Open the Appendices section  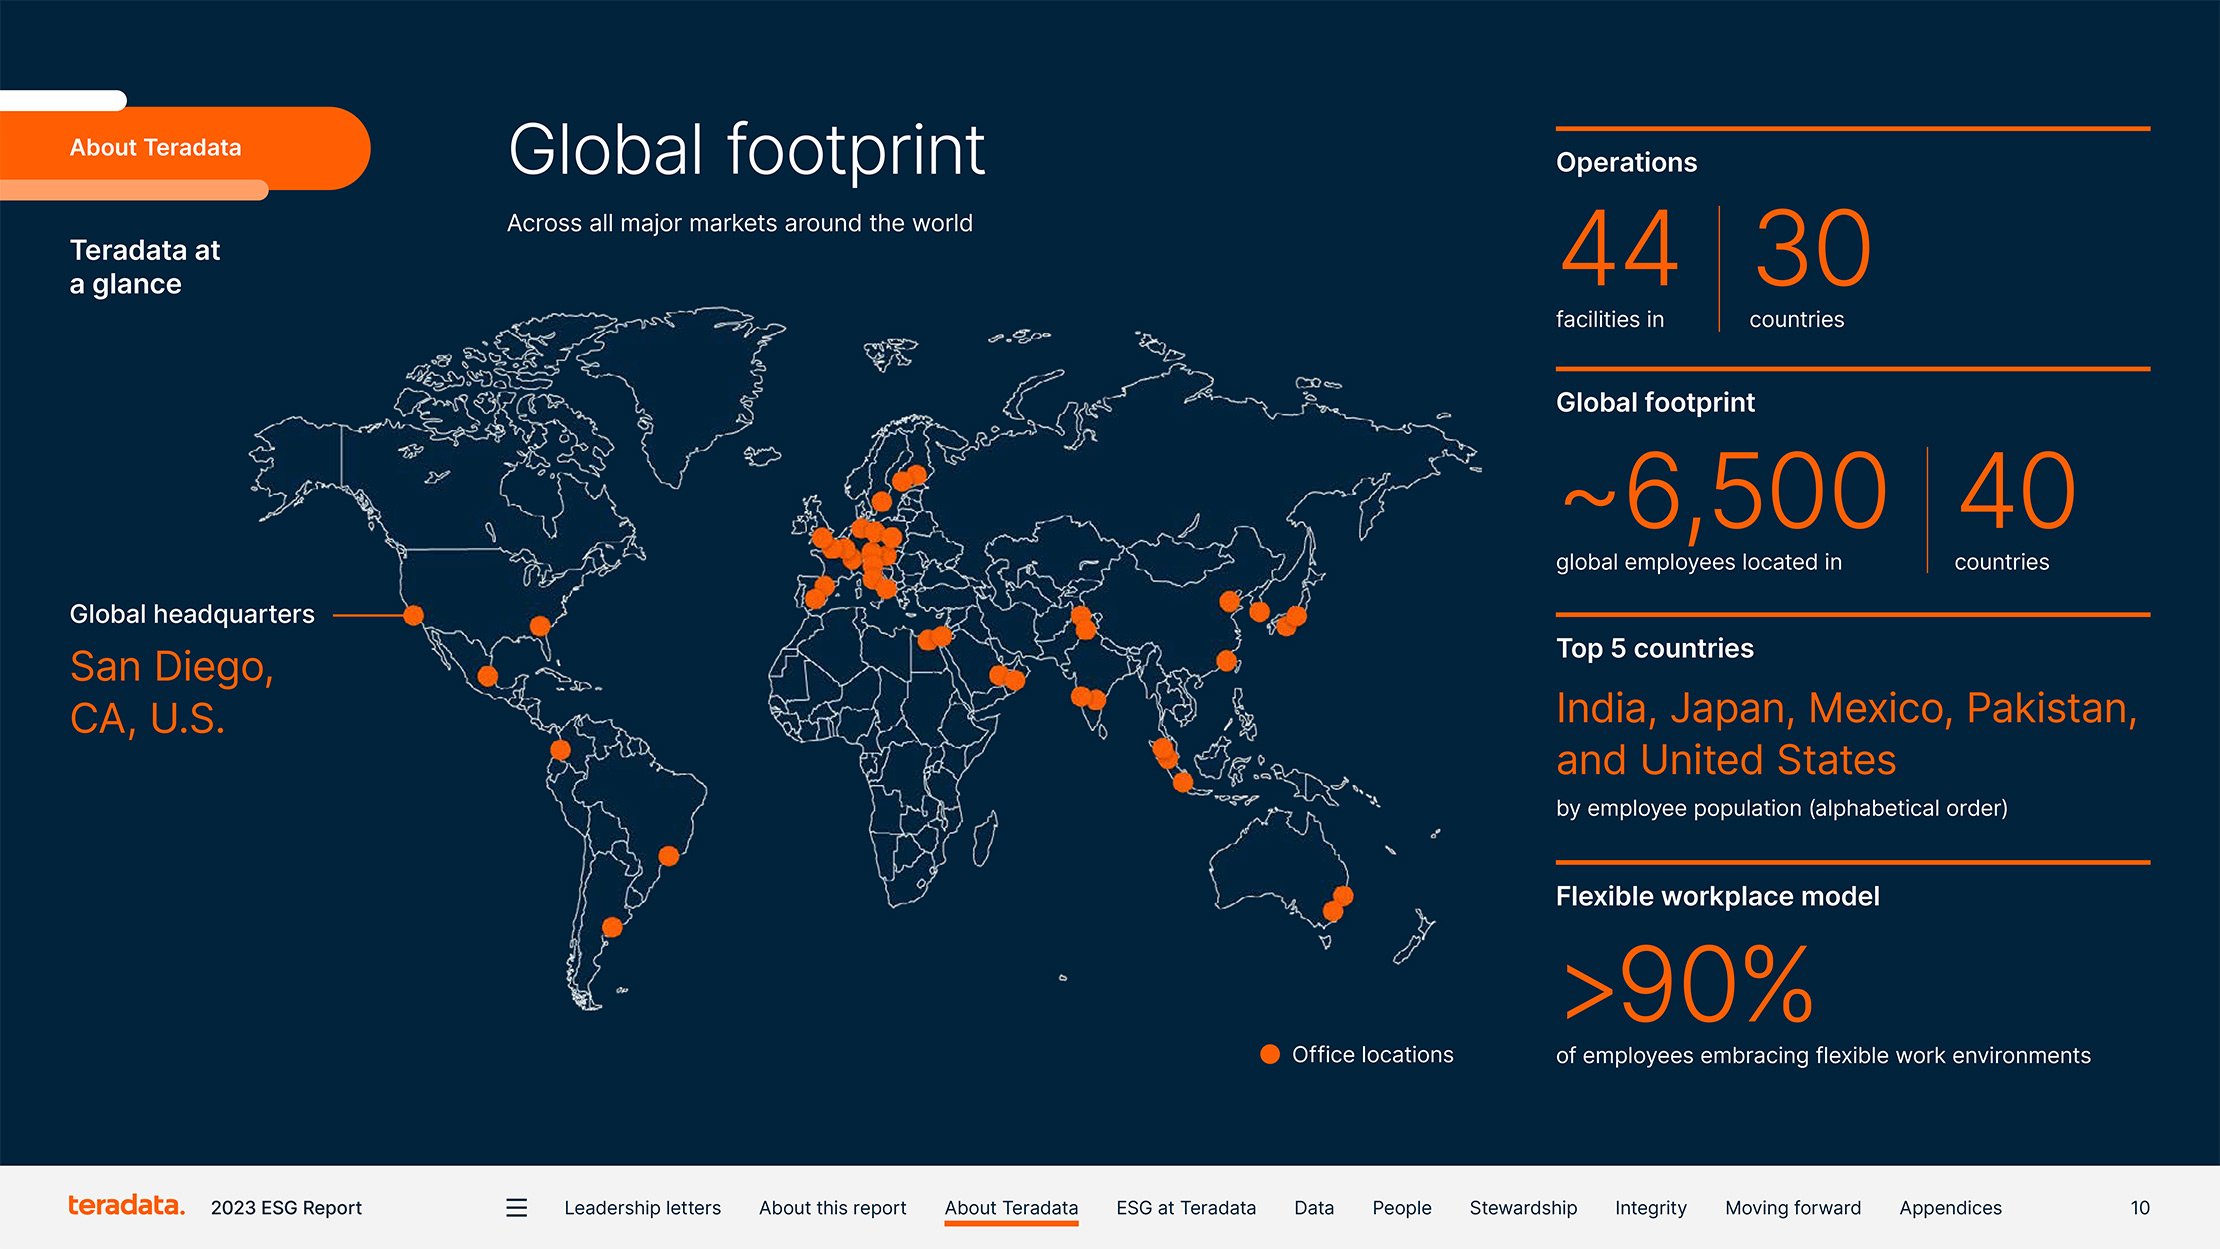tap(1950, 1208)
